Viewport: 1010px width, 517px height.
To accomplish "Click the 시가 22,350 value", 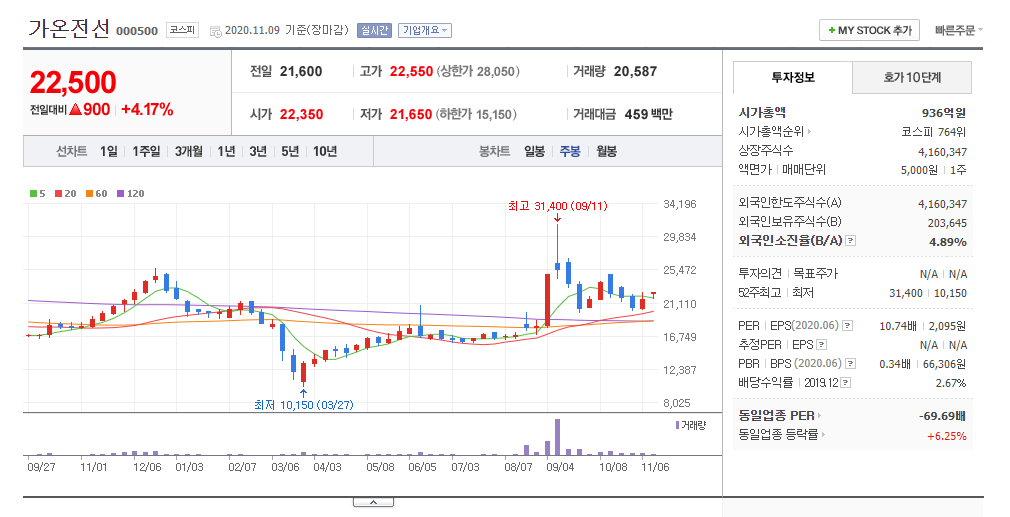I will [x=301, y=115].
